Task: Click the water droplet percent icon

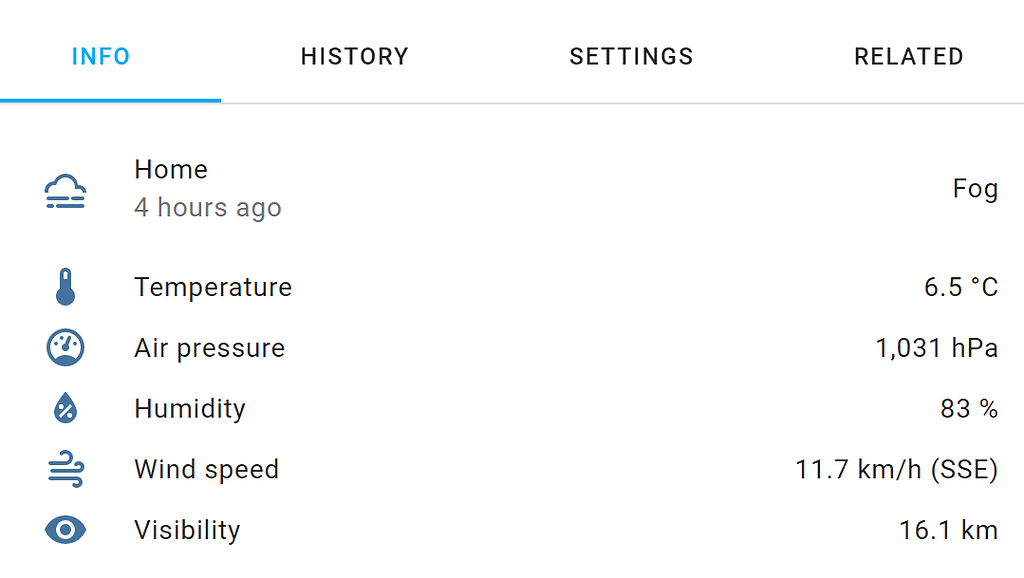Action: tap(66, 409)
